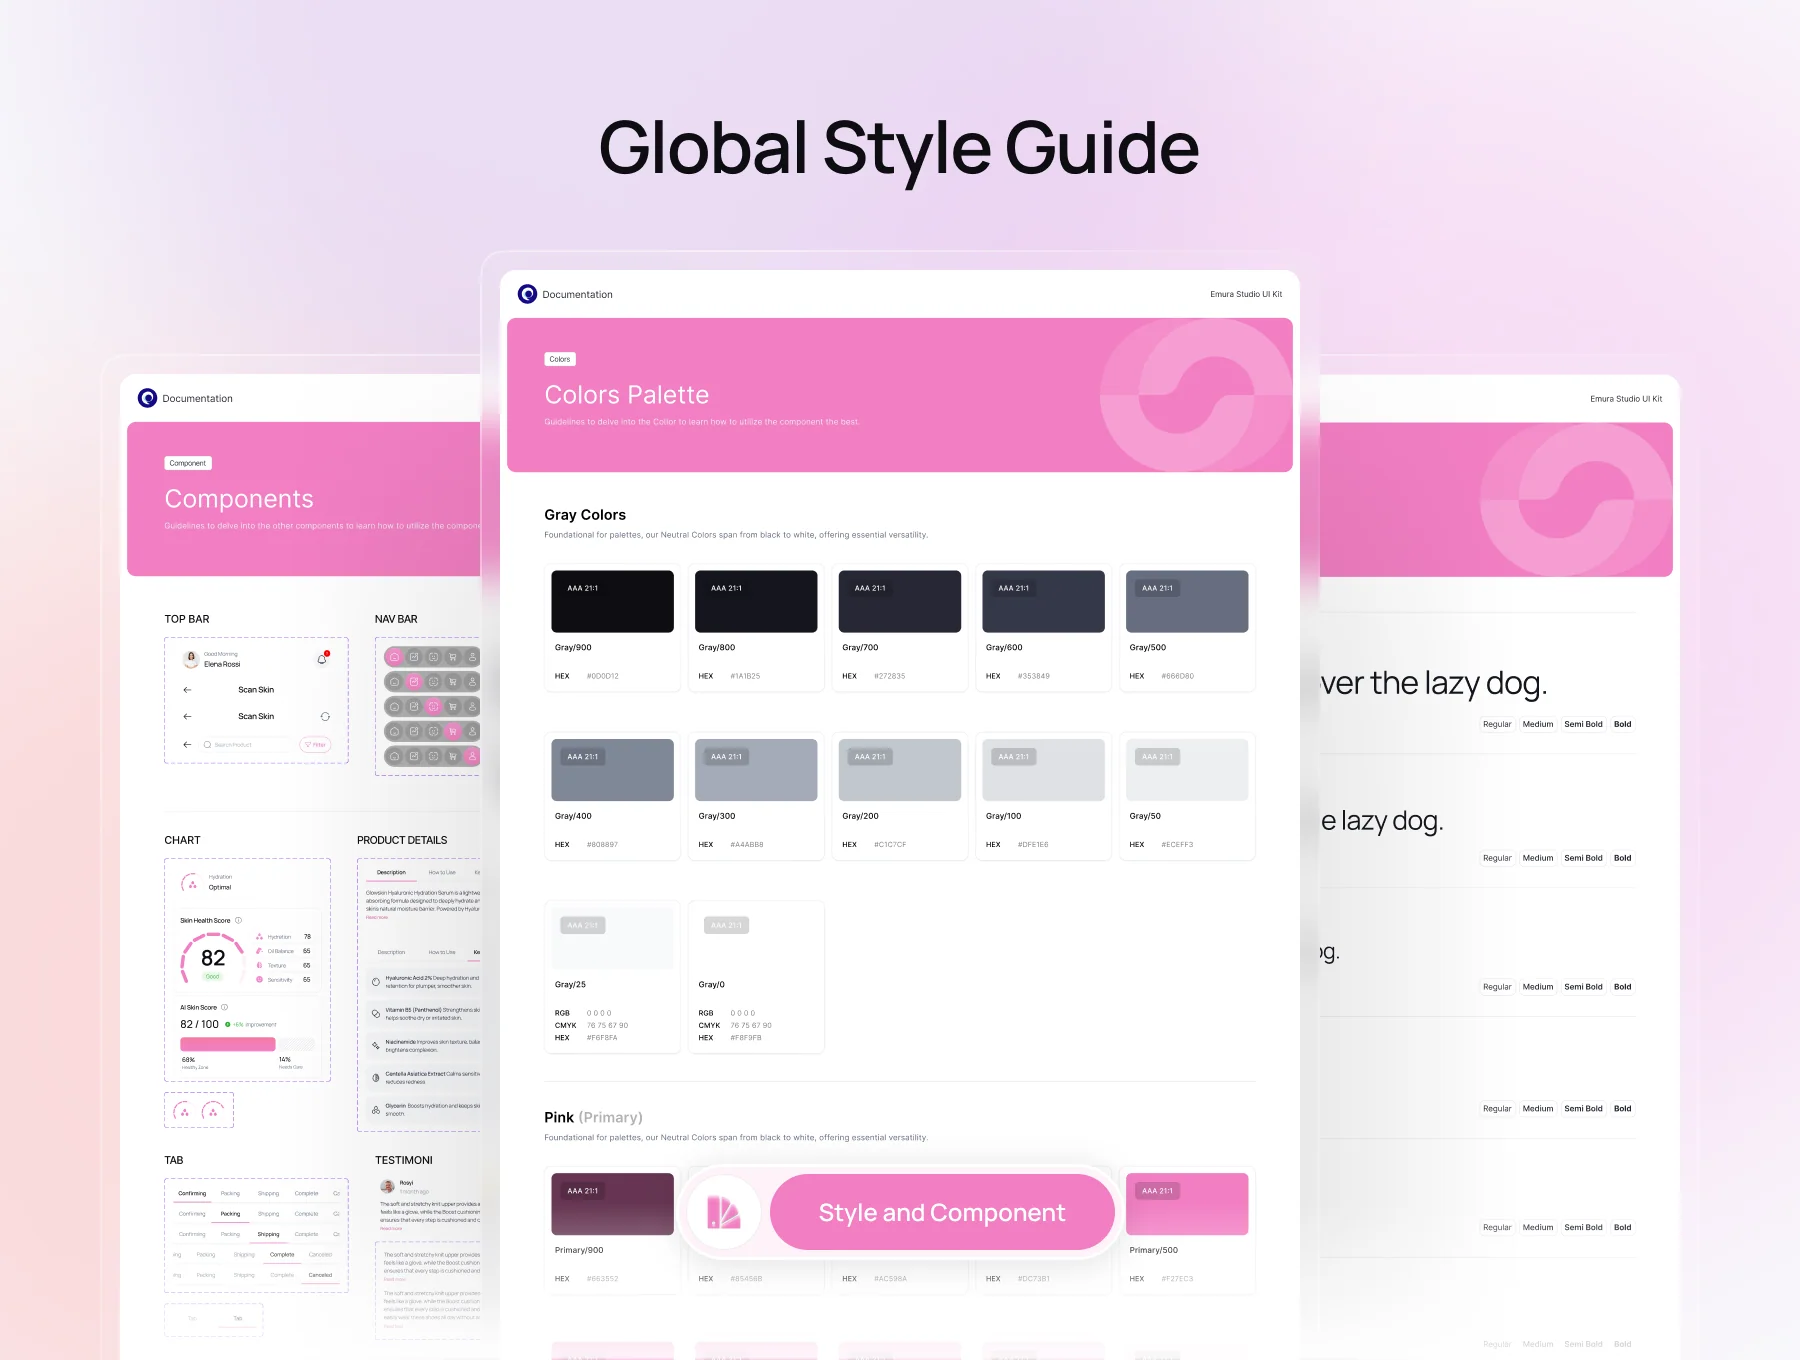
Task: Click the Niacinamide ingredient icon
Action: click(x=376, y=1046)
